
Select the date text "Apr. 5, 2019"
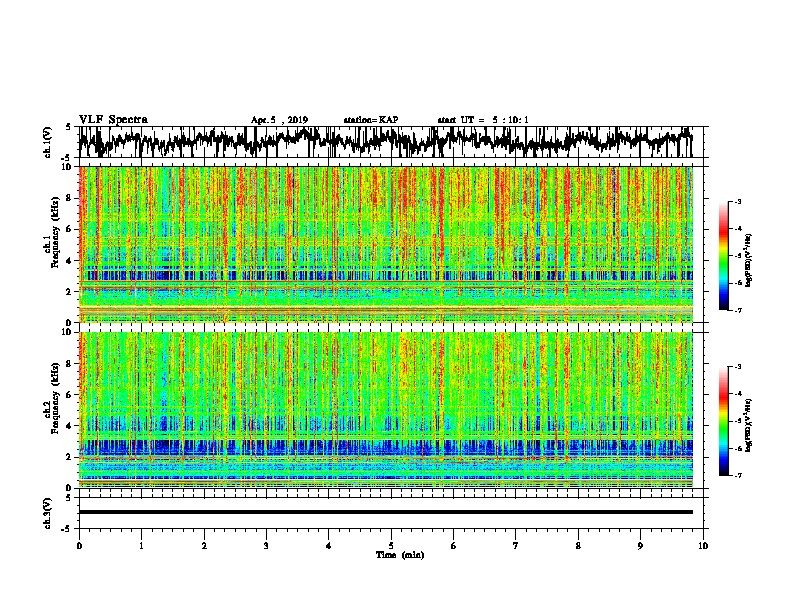[x=279, y=120]
